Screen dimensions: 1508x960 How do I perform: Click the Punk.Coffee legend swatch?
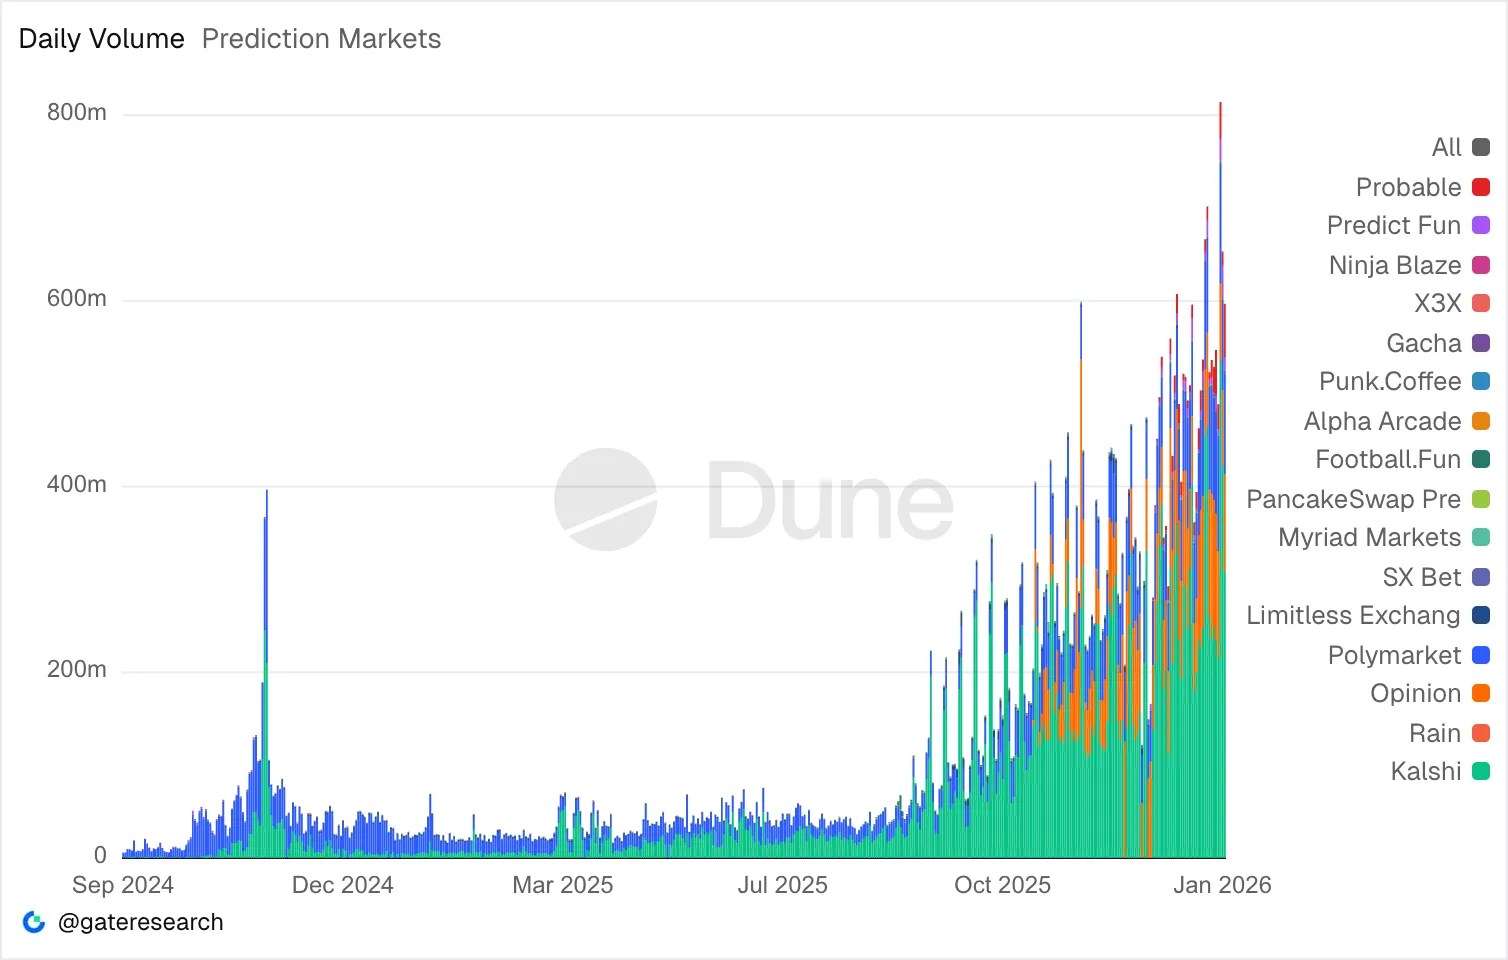click(1481, 382)
